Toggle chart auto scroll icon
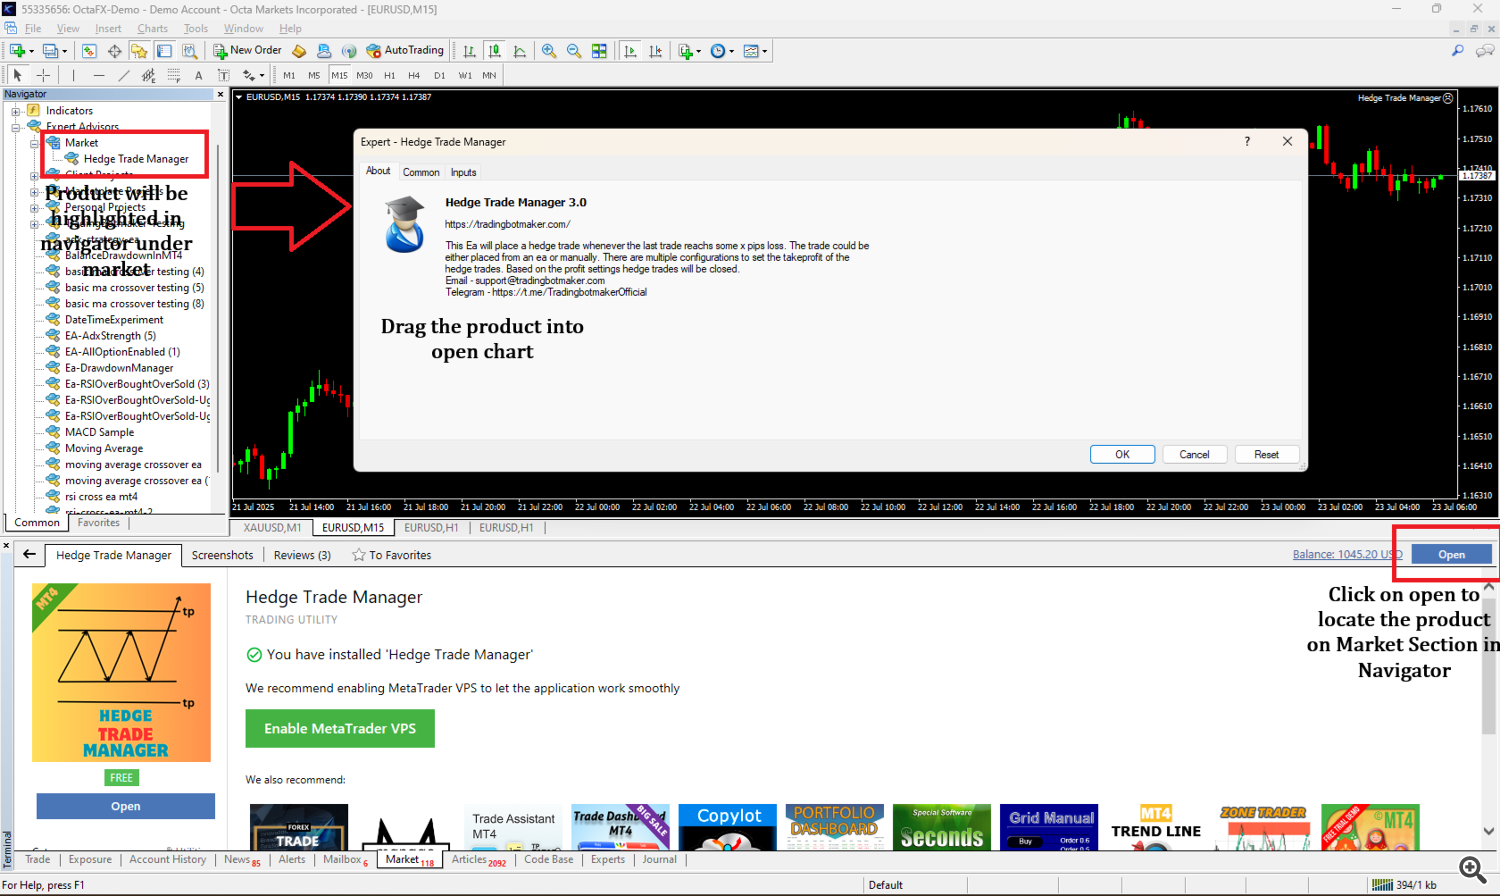This screenshot has height=896, width=1500. tap(630, 51)
